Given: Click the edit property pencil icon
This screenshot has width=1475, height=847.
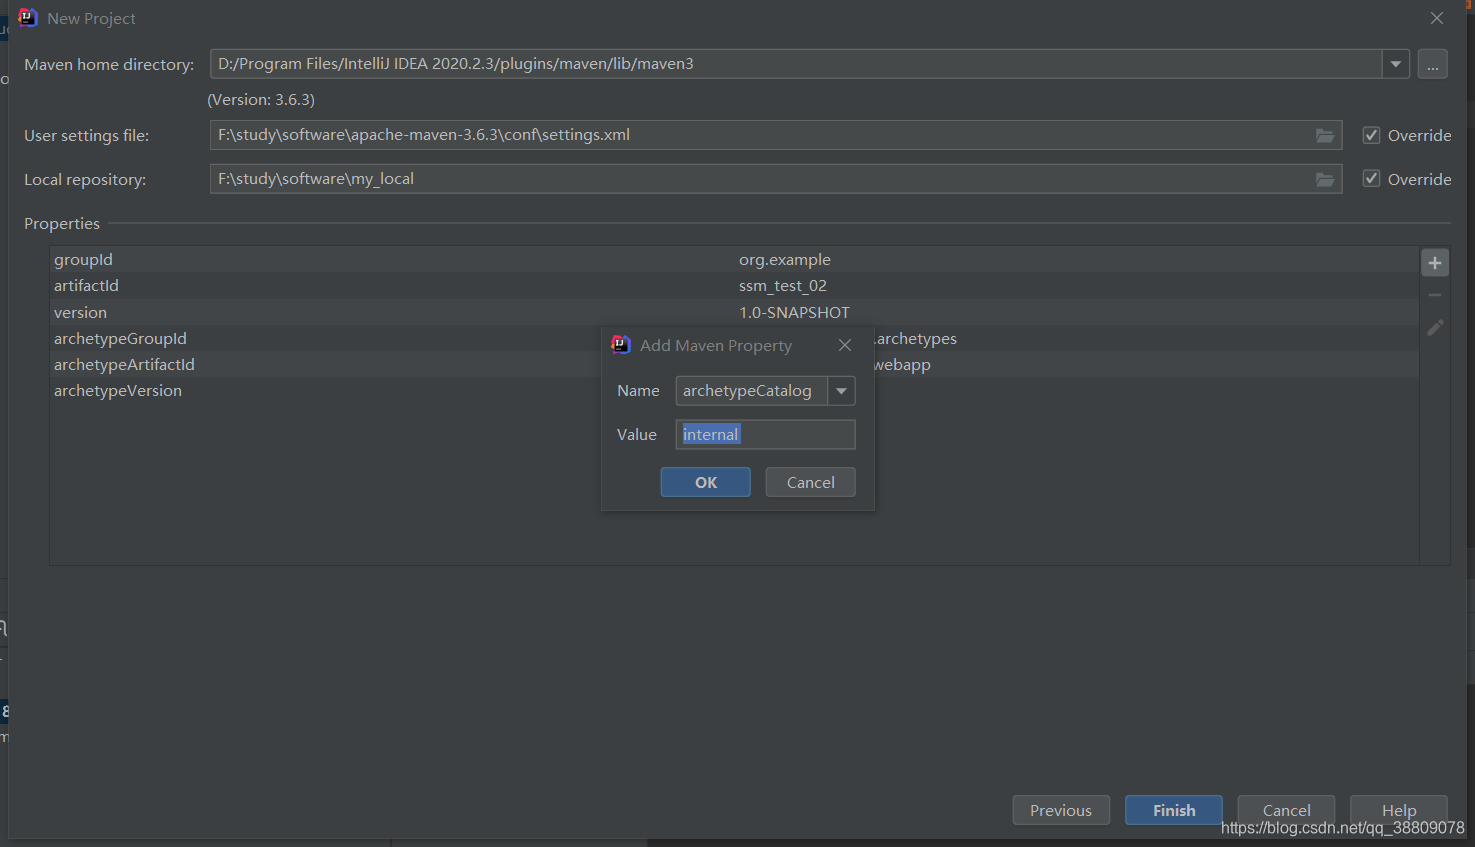Looking at the screenshot, I should click(1435, 327).
